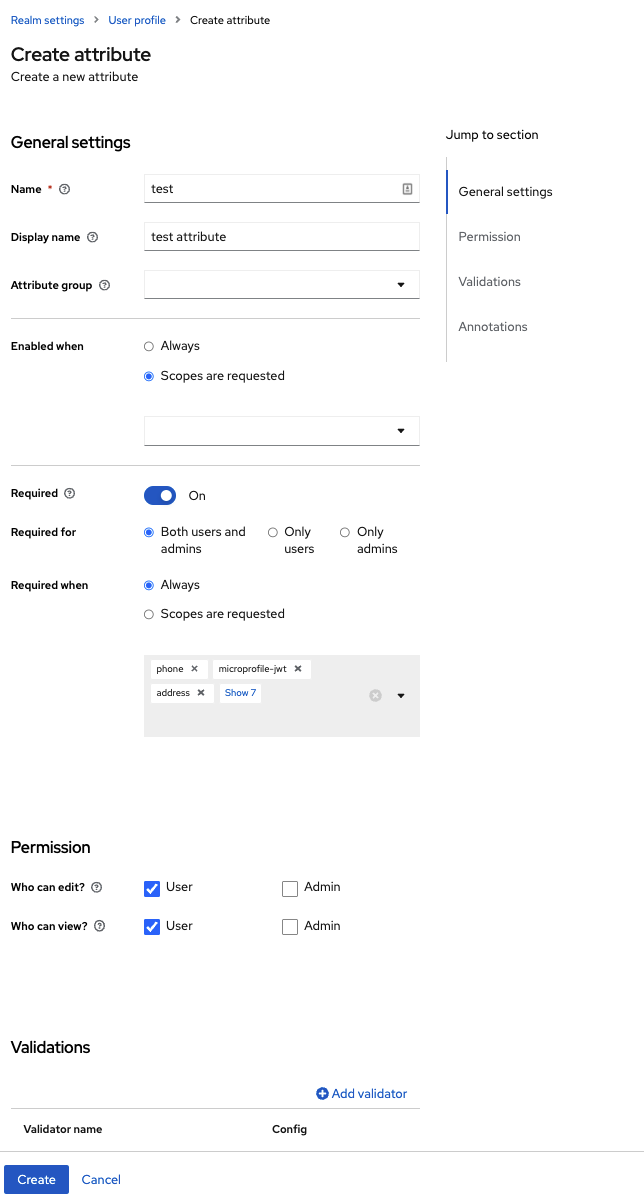Jump to the Permission section
The image size is (644, 1195).
click(489, 236)
